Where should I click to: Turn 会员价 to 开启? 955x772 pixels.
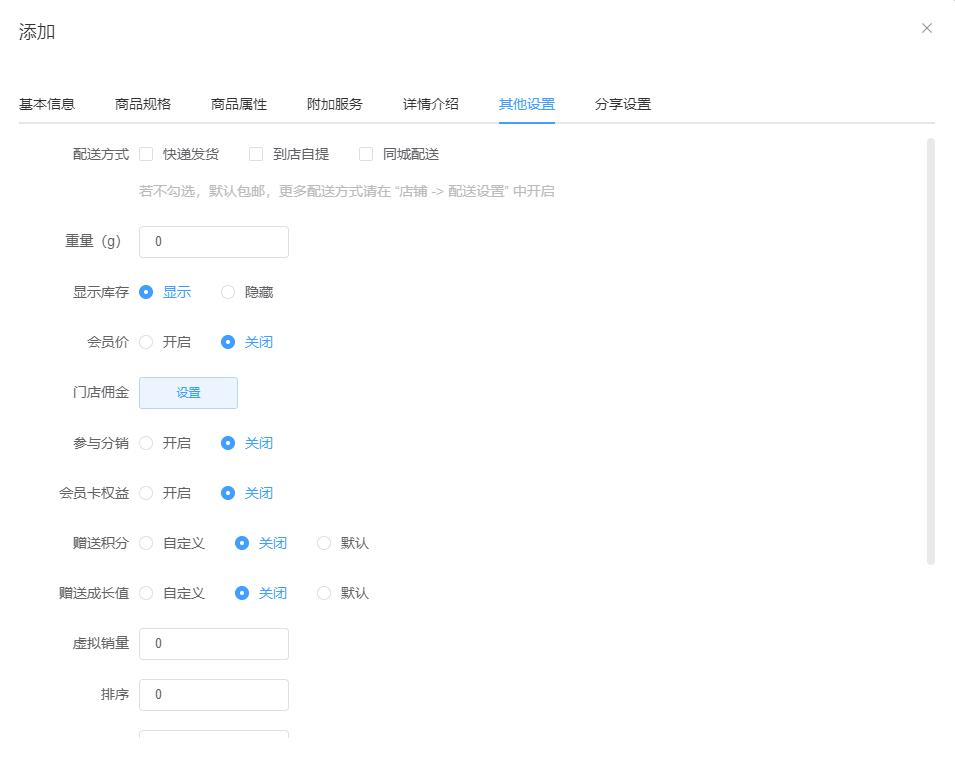pyautogui.click(x=146, y=342)
